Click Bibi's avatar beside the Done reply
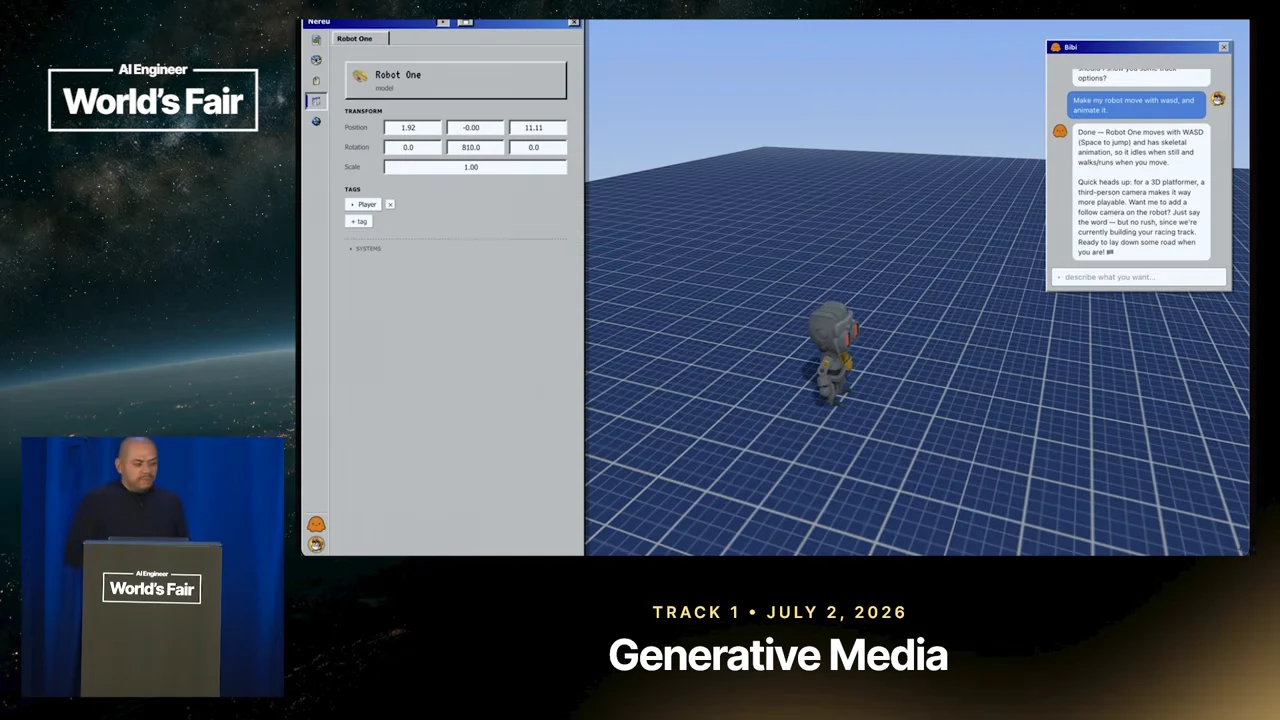 pyautogui.click(x=1060, y=131)
